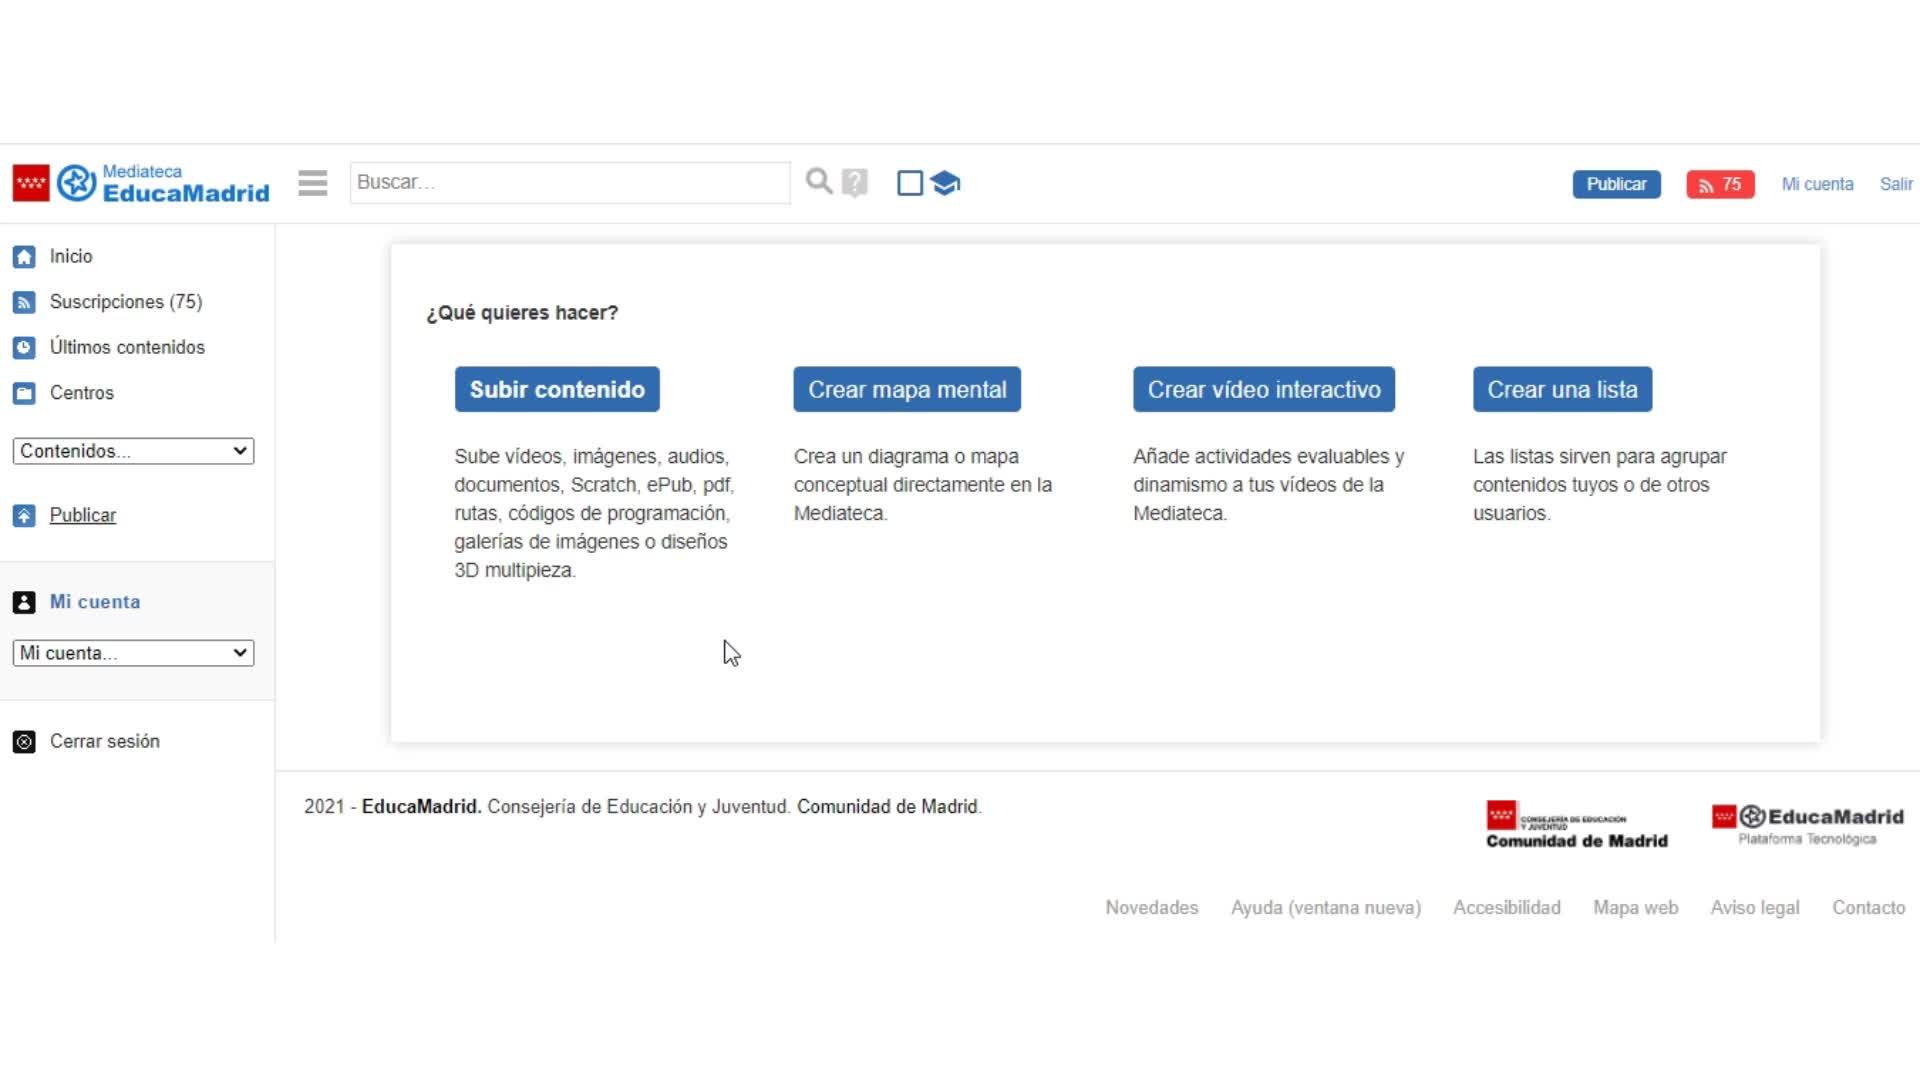Focus the Buscar search field
The image size is (1920, 1080).
pos(569,183)
